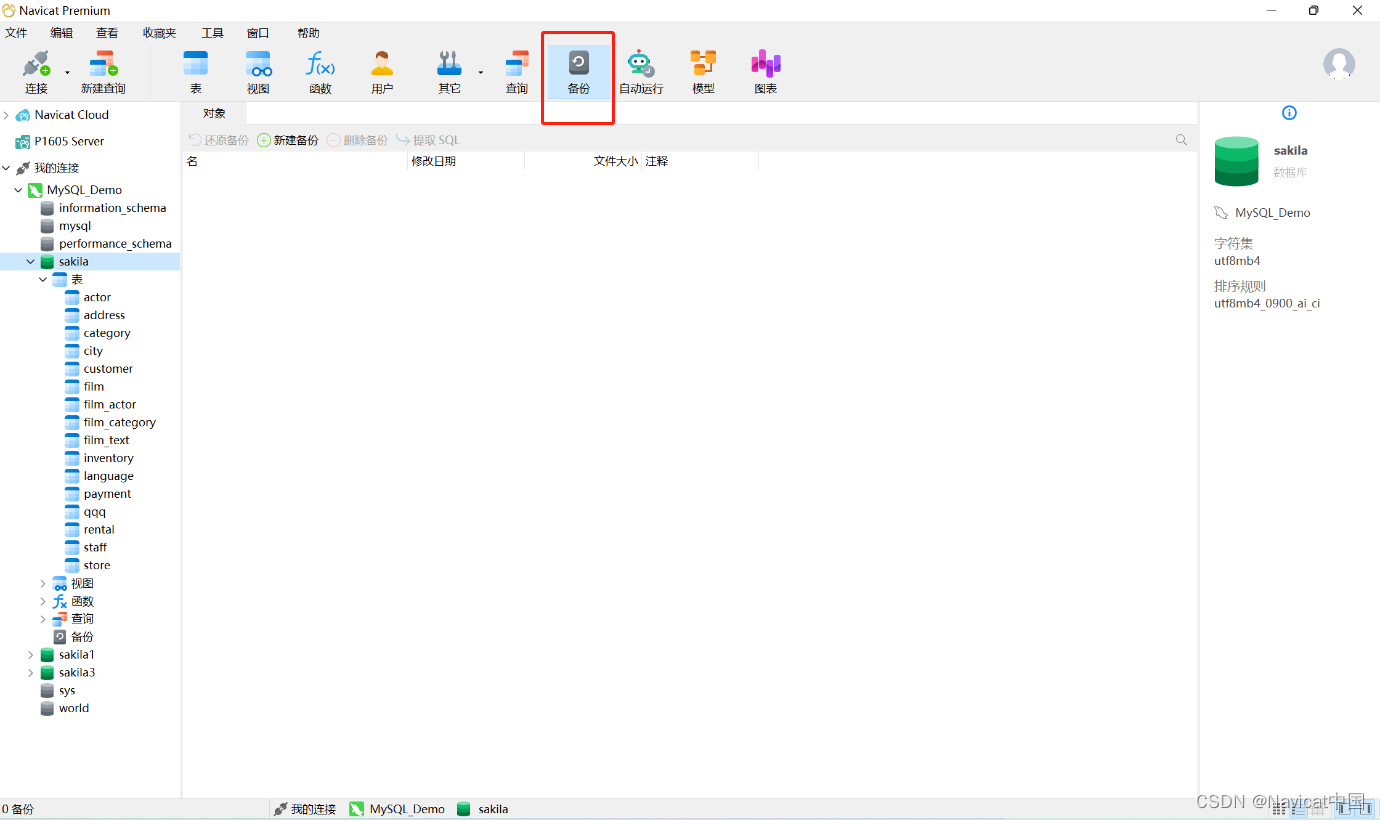Click the search magnifier icon
Viewport: 1380px width, 820px height.
pyautogui.click(x=1182, y=140)
